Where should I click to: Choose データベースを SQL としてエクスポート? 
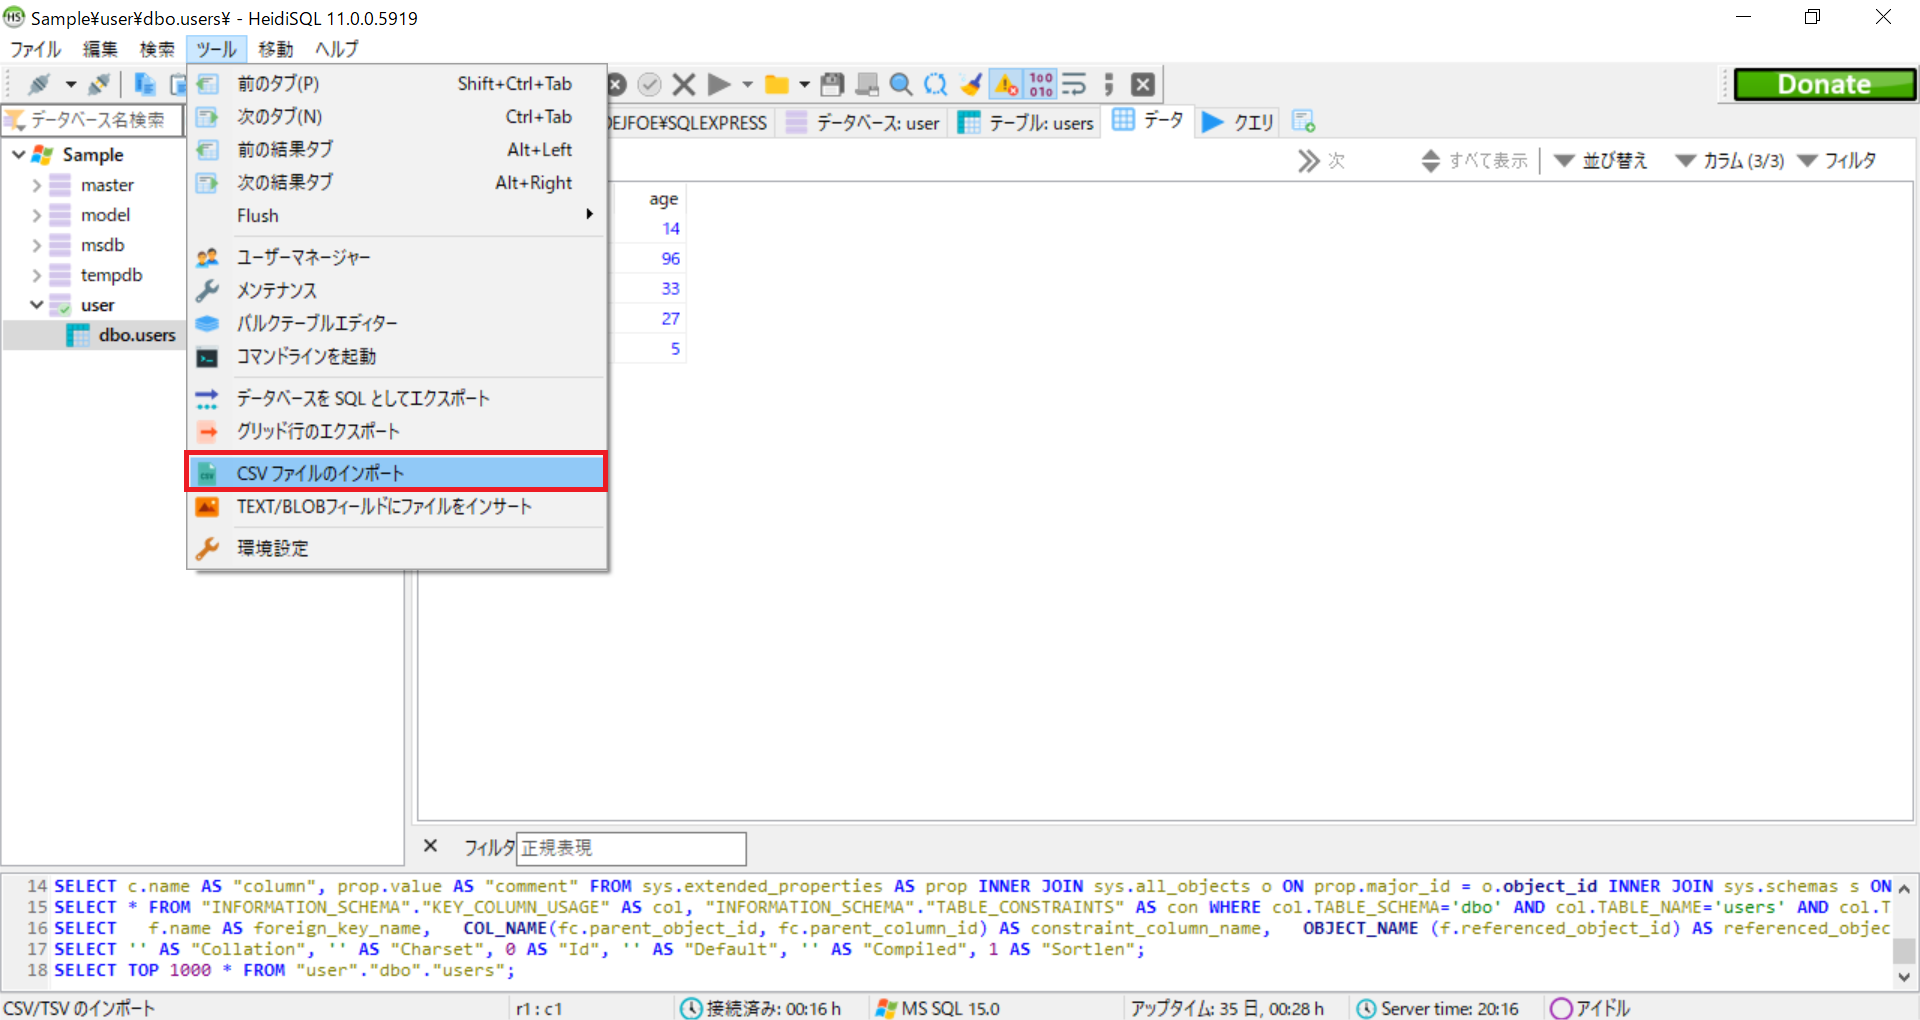397,399
